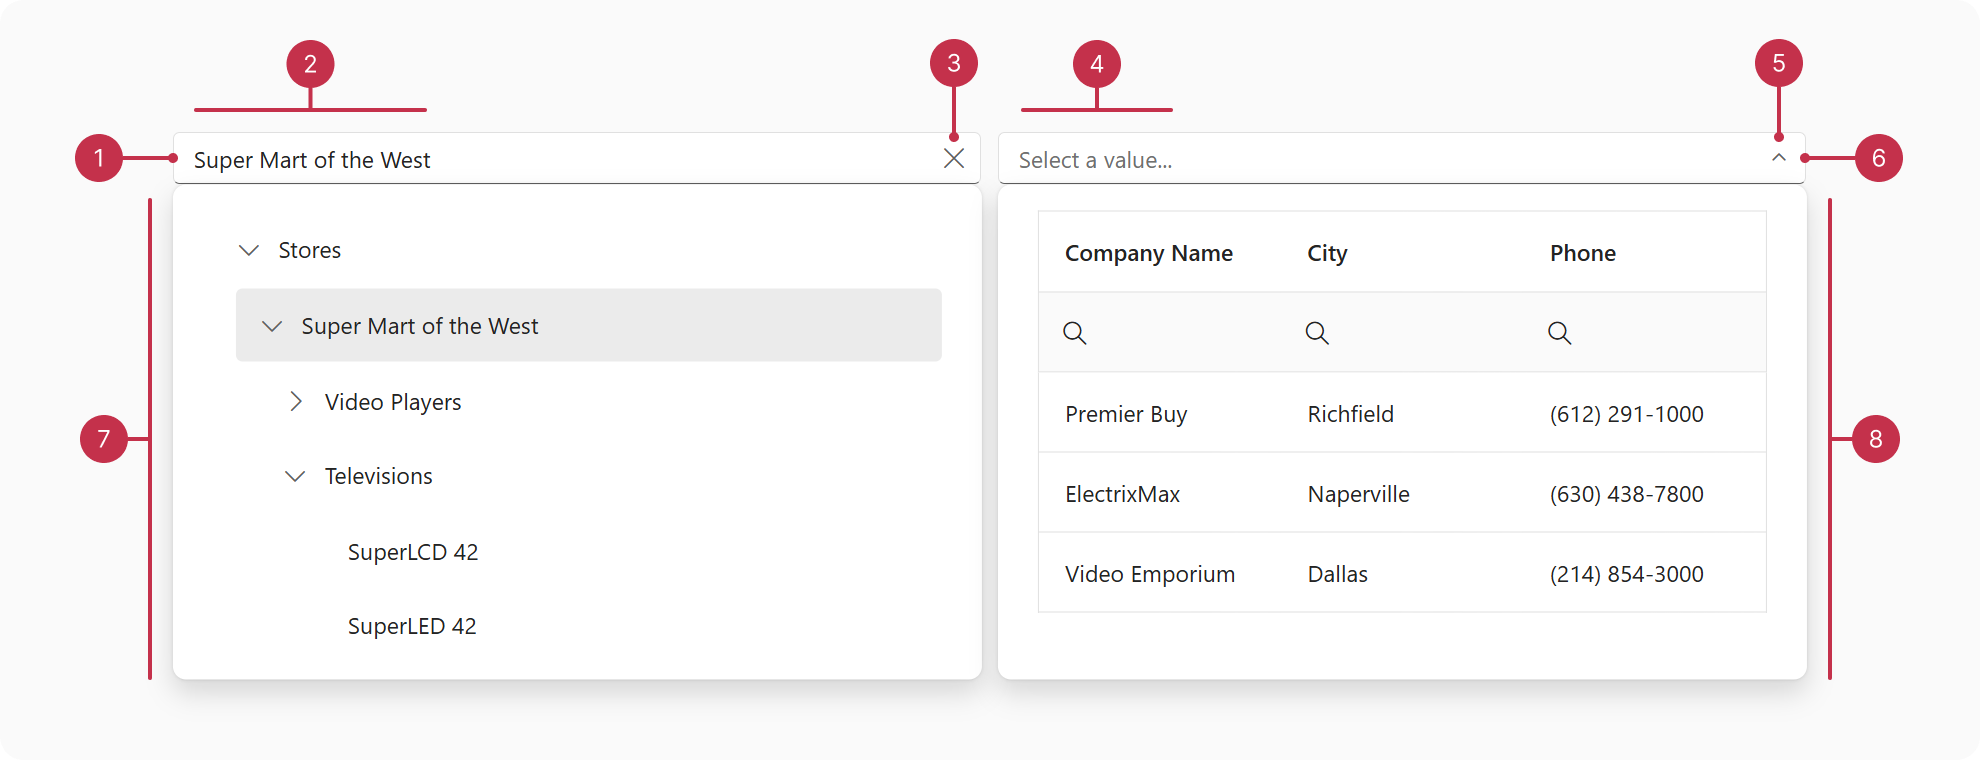Click the Company Name search icon

1075,333
